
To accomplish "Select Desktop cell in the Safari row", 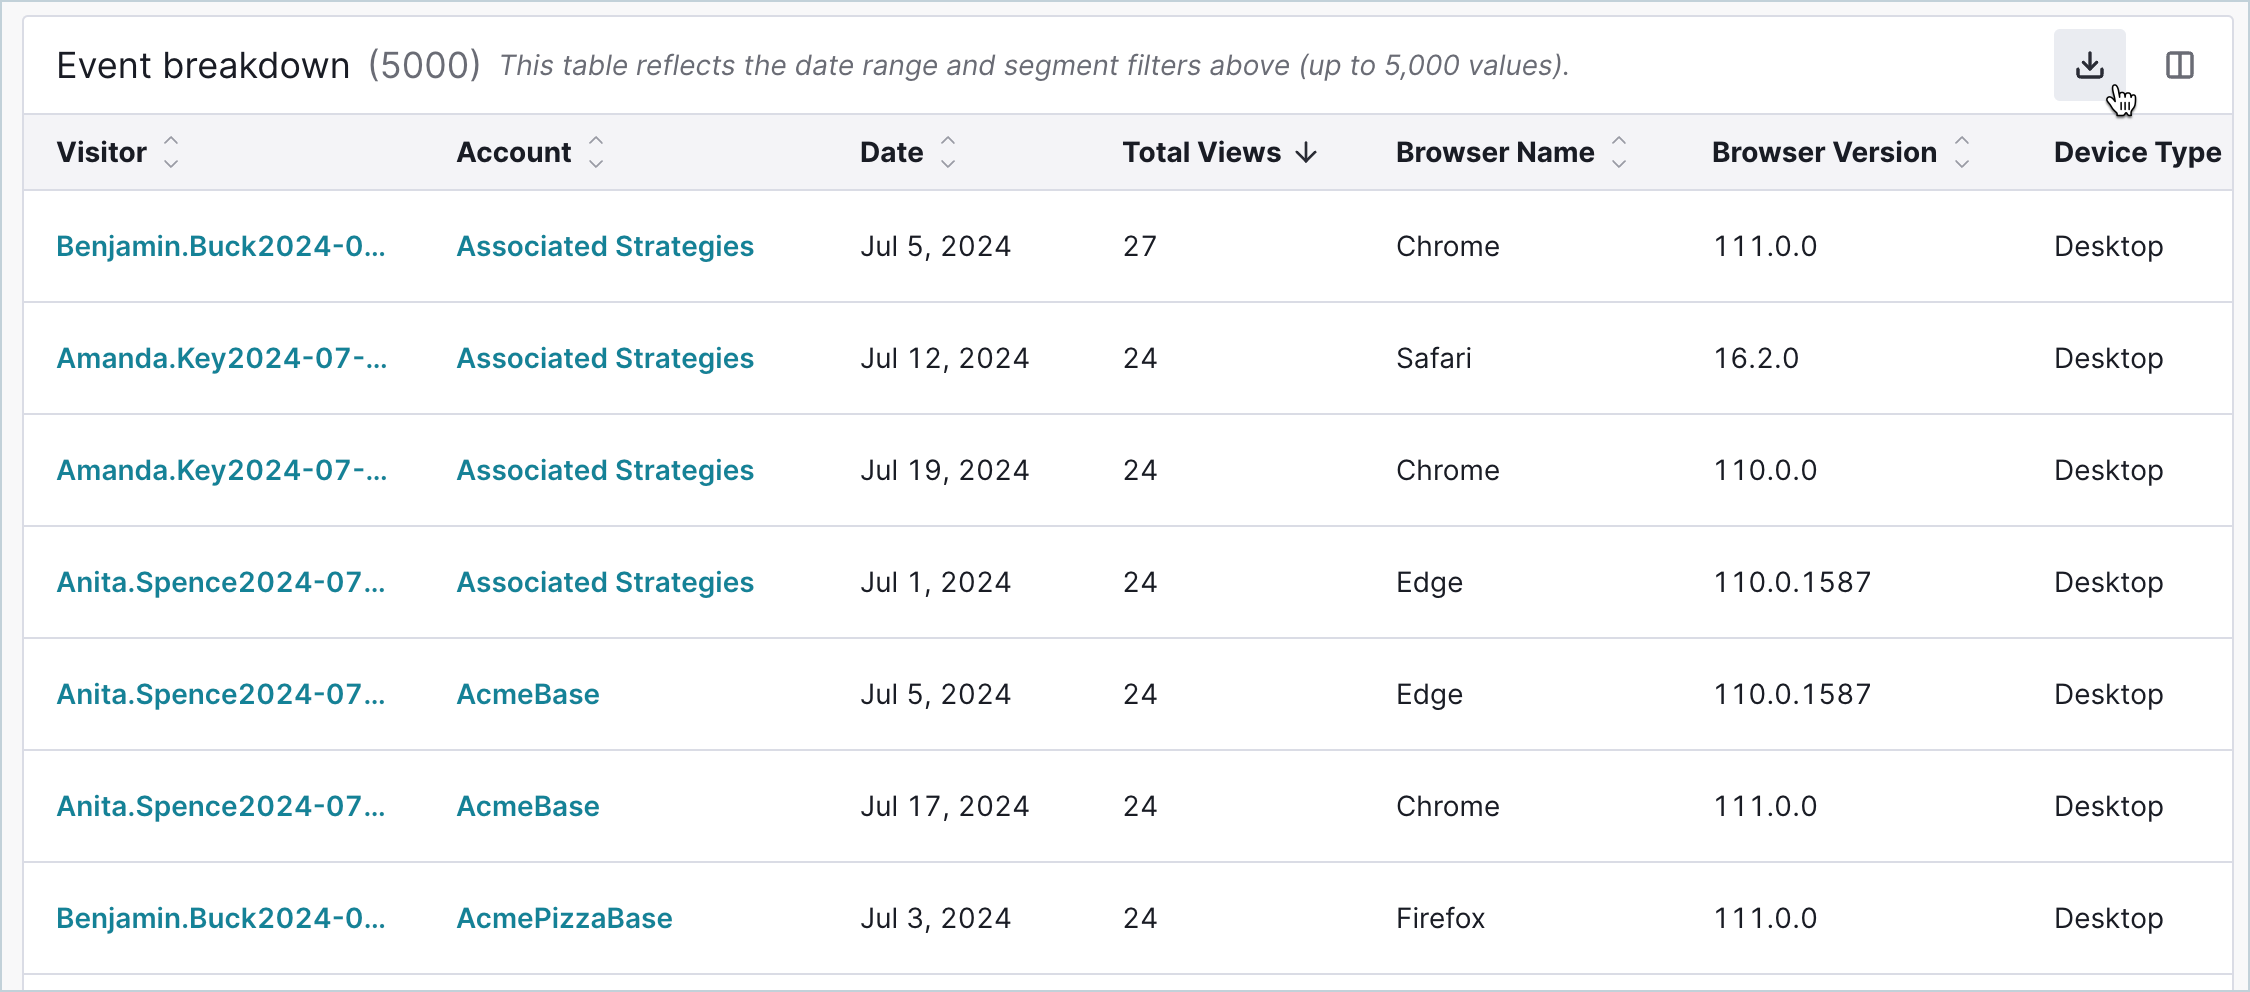I will [x=2108, y=358].
